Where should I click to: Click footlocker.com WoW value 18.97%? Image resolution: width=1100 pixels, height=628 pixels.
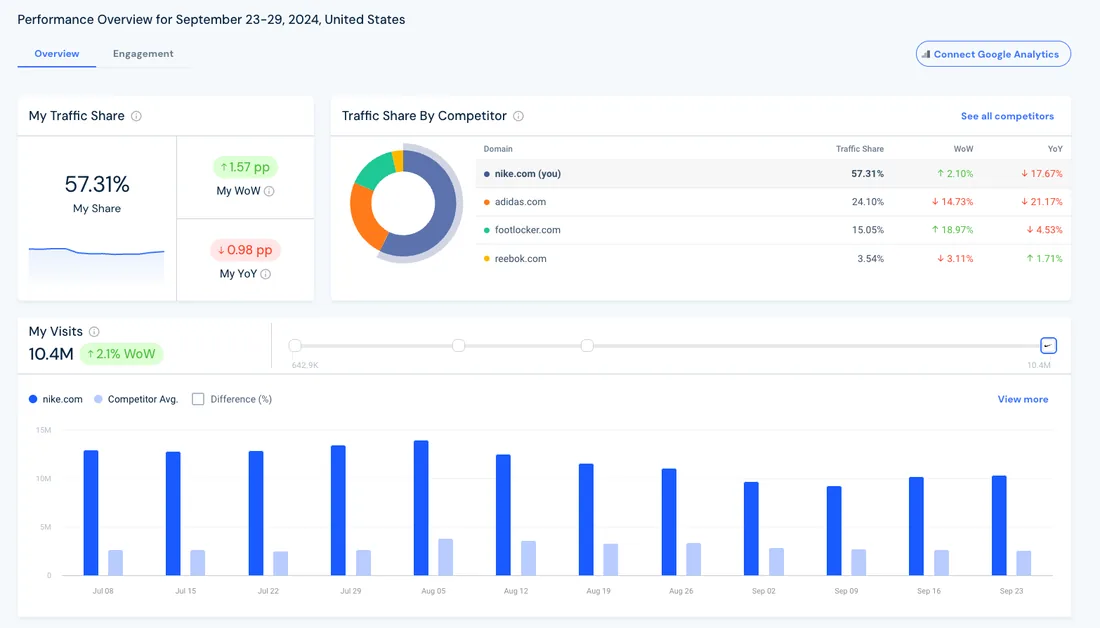click(x=952, y=230)
